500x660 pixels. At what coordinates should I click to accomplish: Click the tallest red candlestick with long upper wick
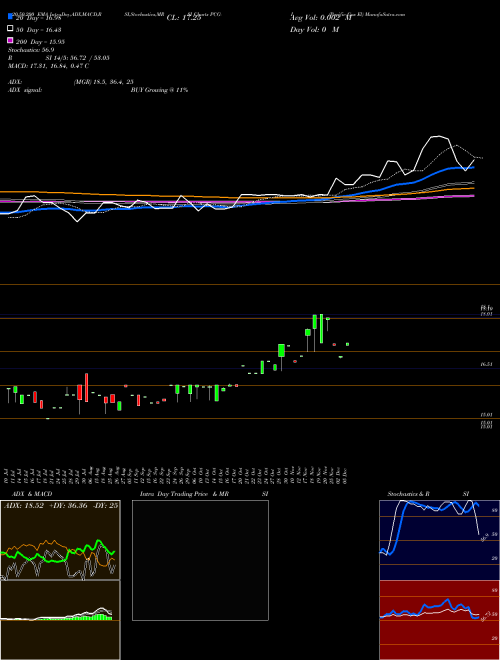[86, 387]
